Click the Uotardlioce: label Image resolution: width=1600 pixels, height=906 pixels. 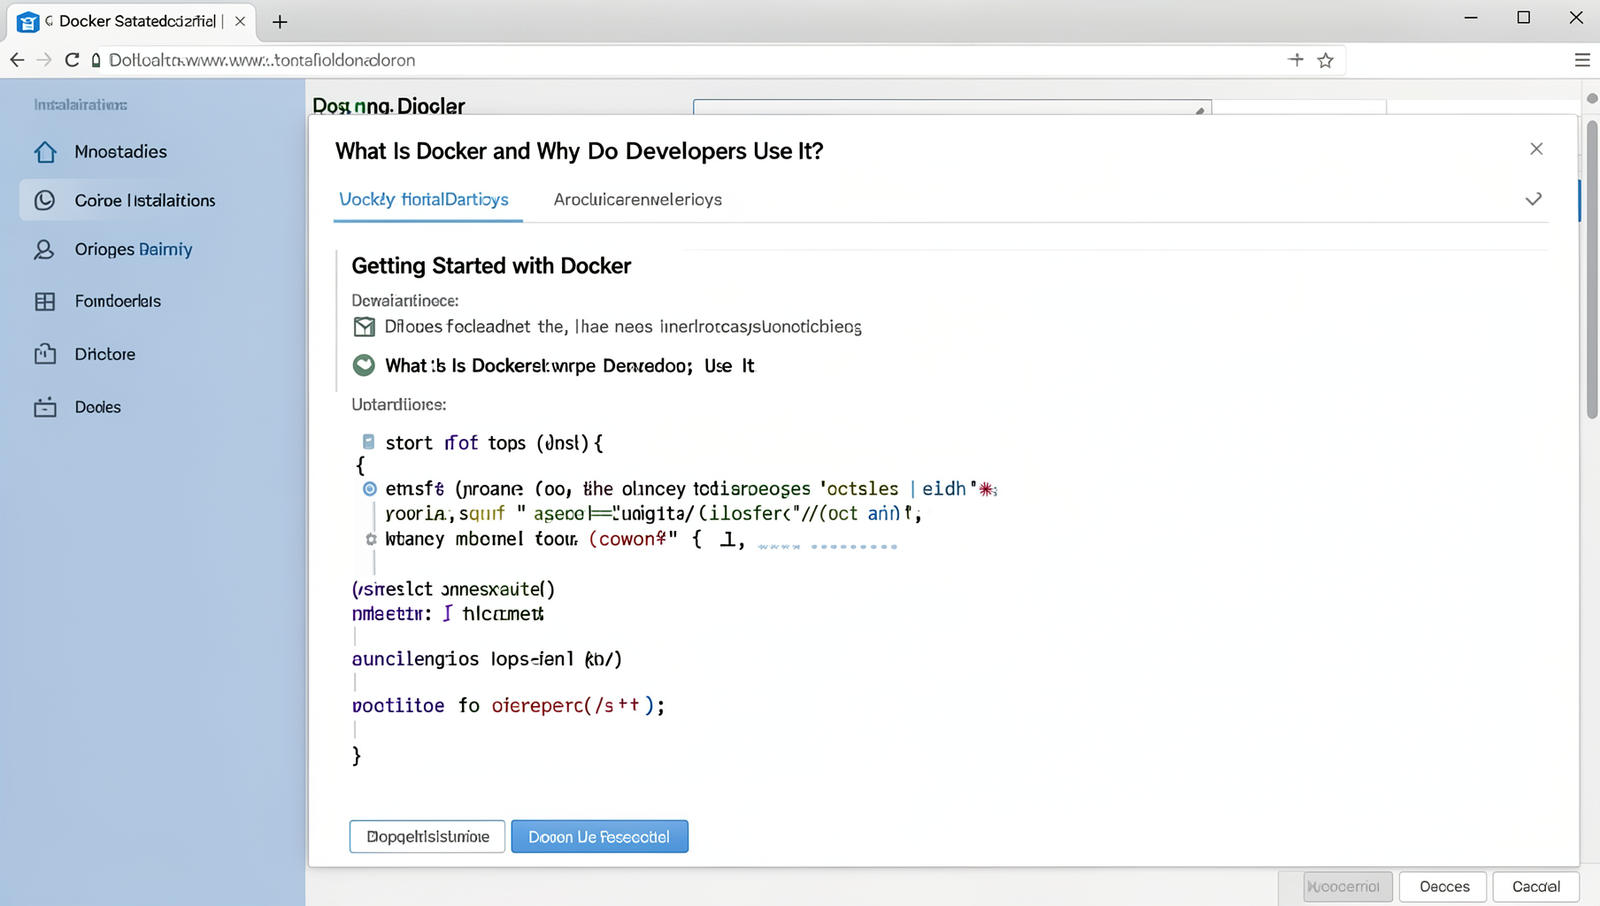[x=399, y=405]
